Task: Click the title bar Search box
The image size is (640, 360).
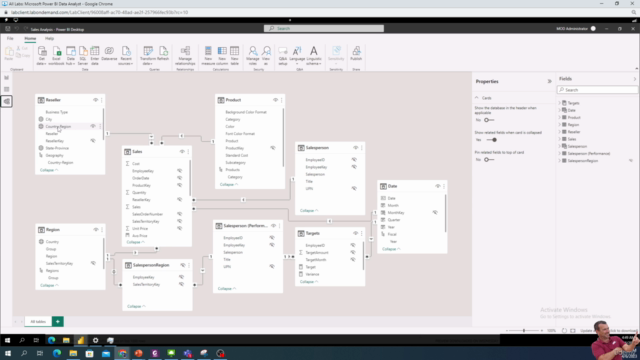Action: coord(324,29)
